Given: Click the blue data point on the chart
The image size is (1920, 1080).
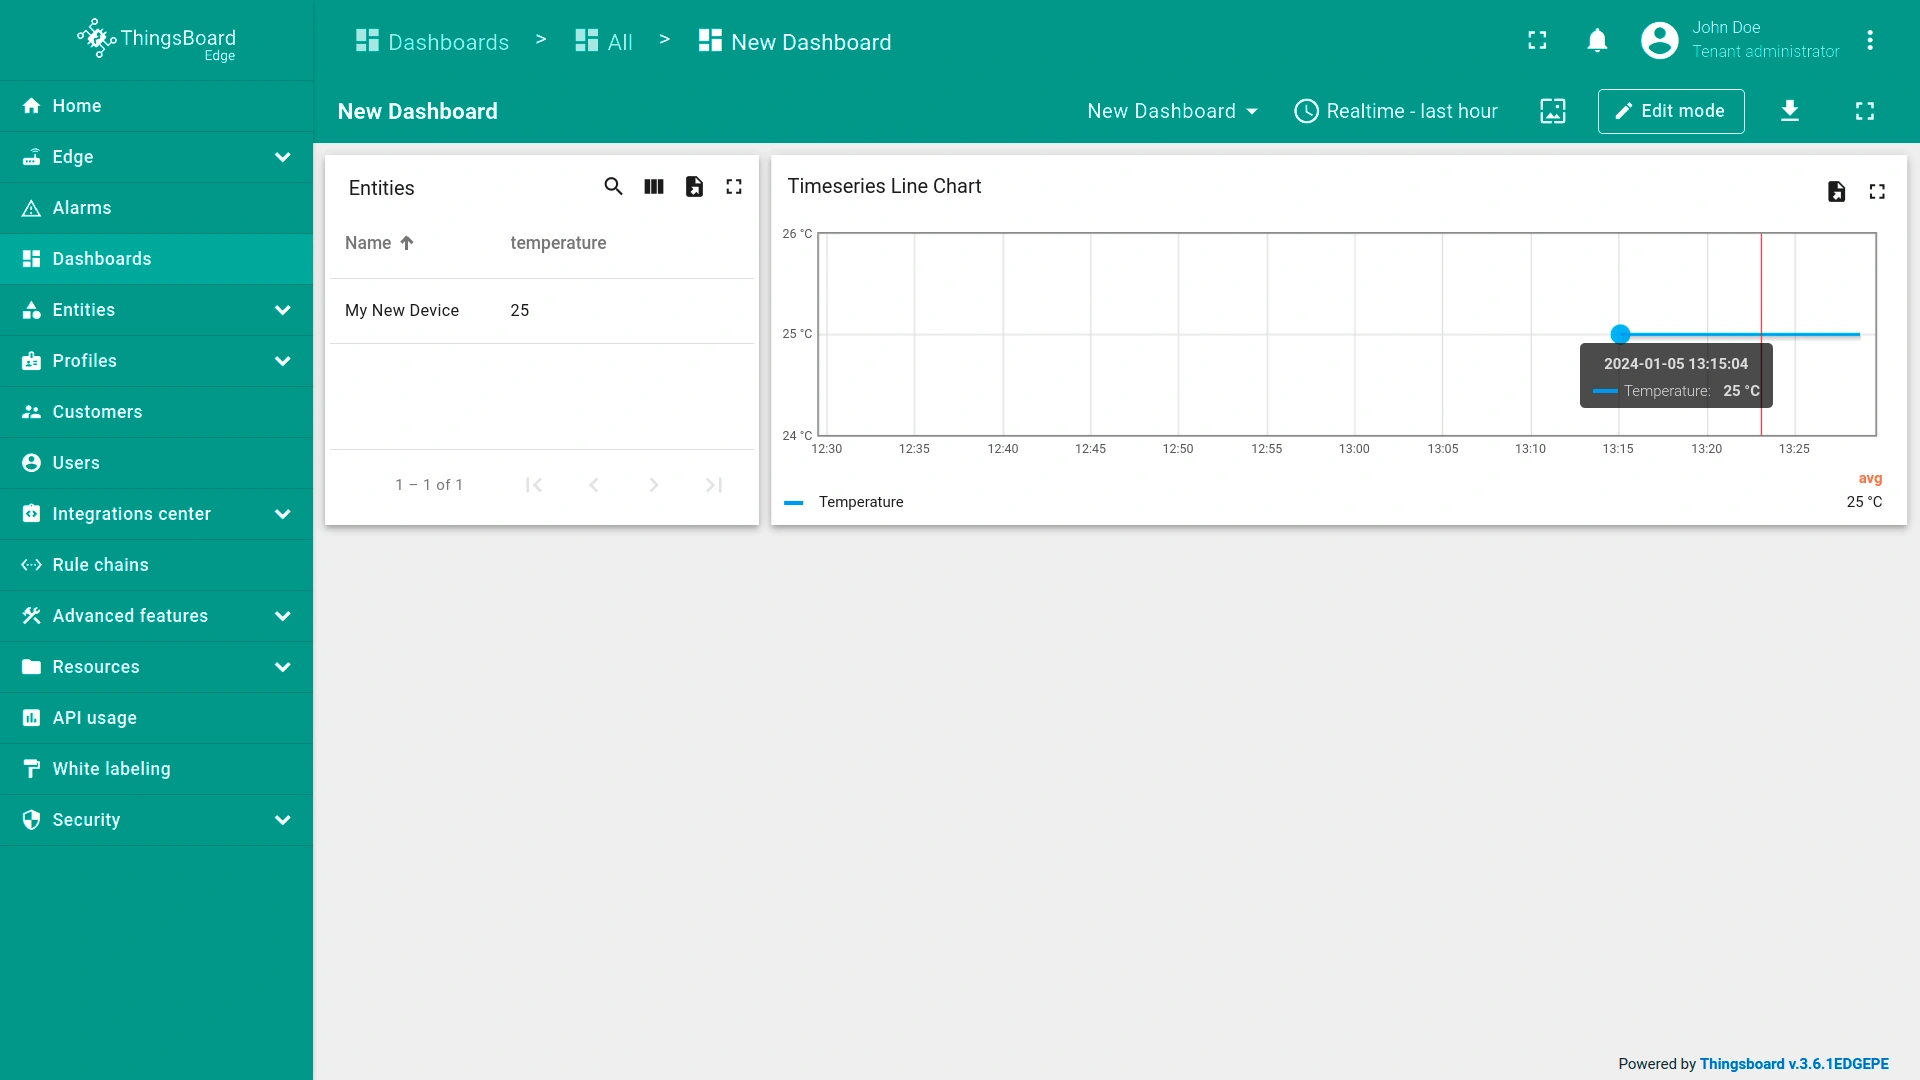Looking at the screenshot, I should tap(1620, 334).
